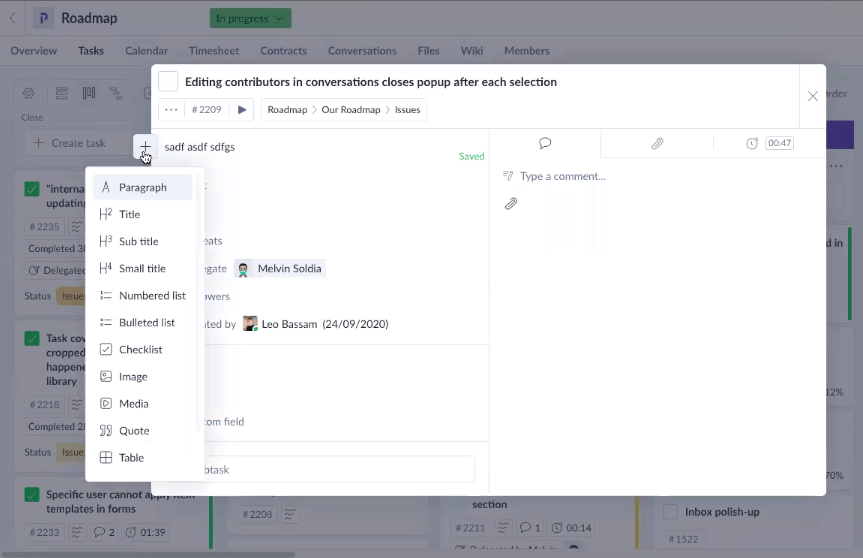Insert a Numbered list block
This screenshot has width=863, height=558.
(x=143, y=296)
